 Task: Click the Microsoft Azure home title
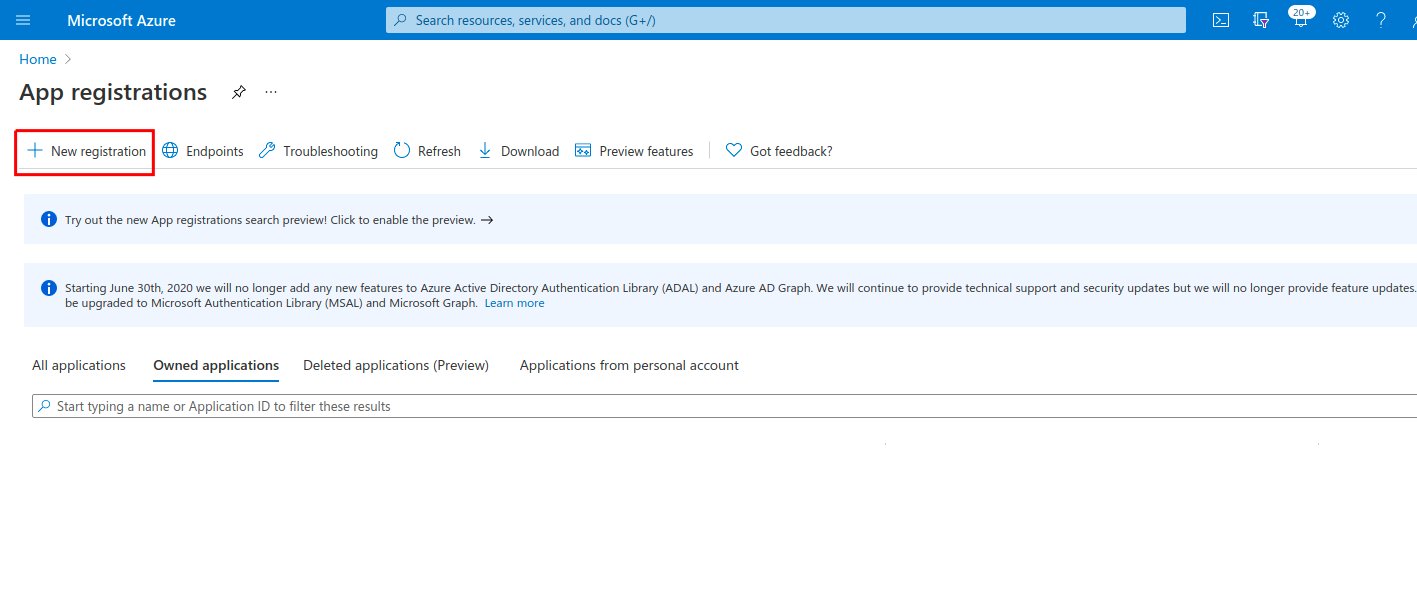[121, 20]
